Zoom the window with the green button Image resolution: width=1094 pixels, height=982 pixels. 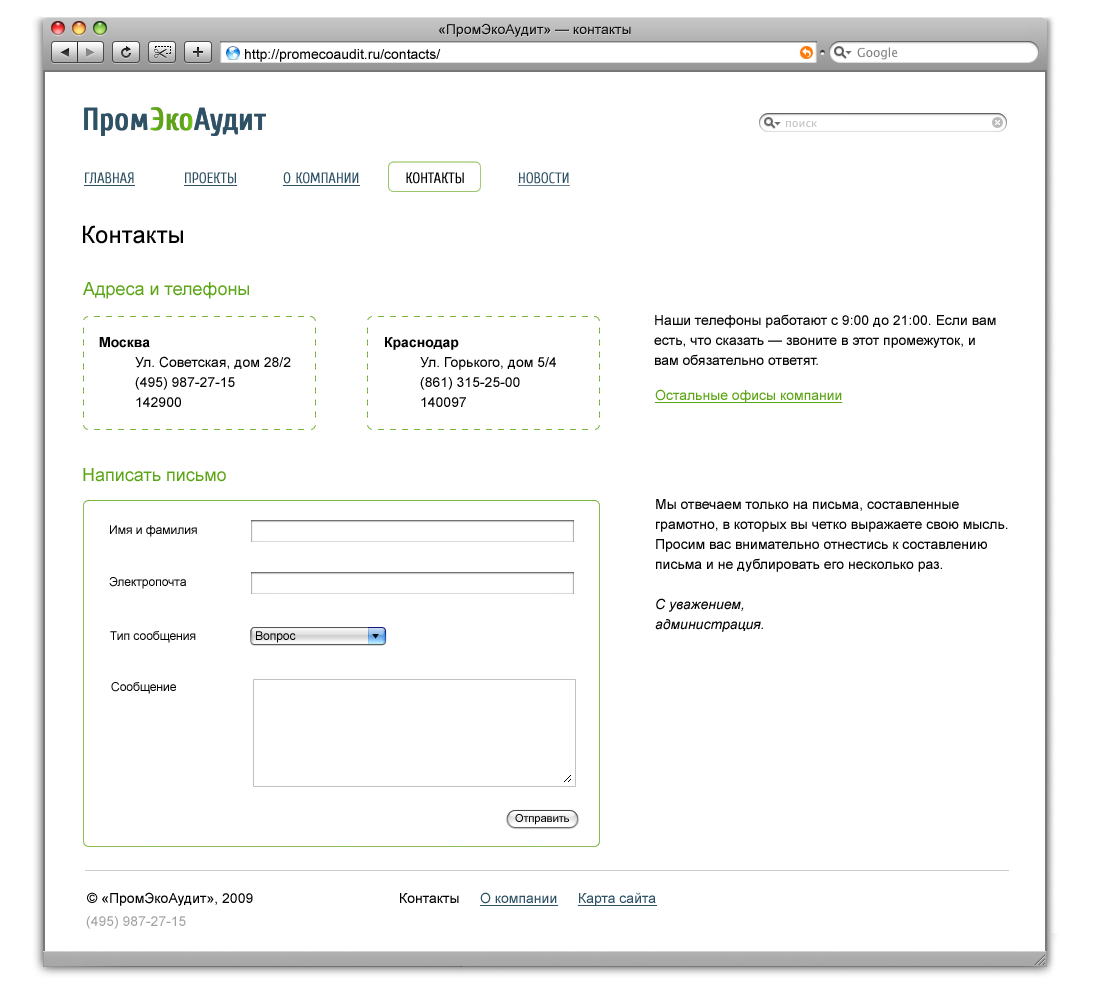(100, 28)
